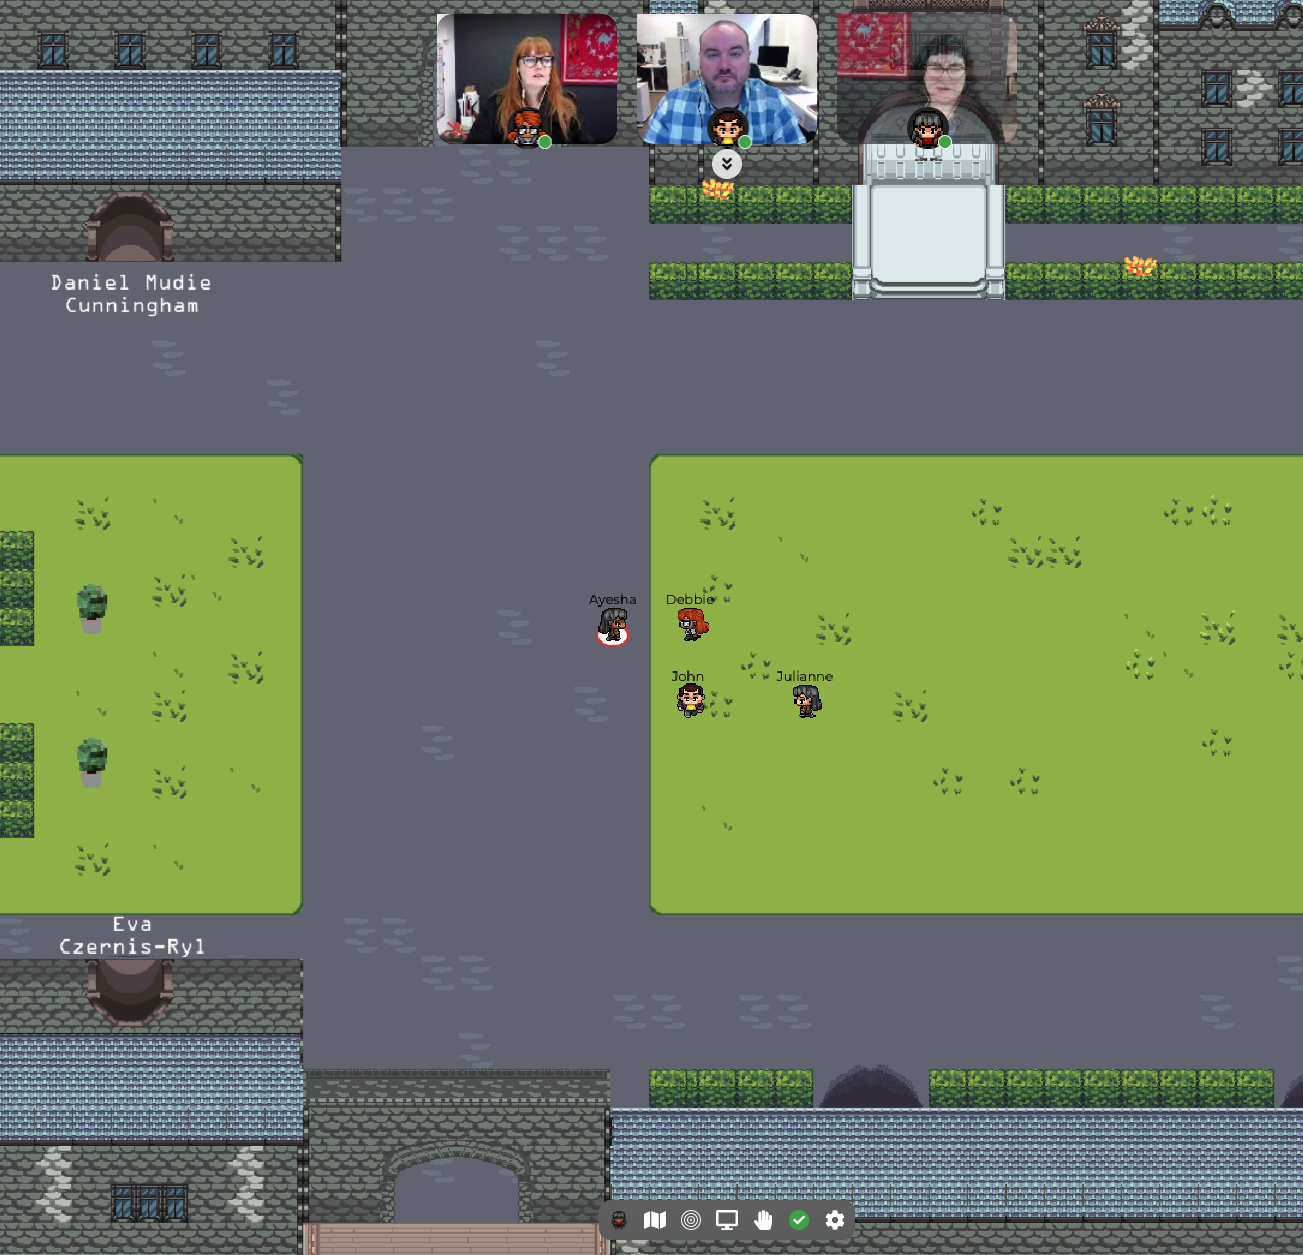Click the 'Daniel Mudie Cunningham' door label
1303x1255 pixels.
tap(131, 294)
